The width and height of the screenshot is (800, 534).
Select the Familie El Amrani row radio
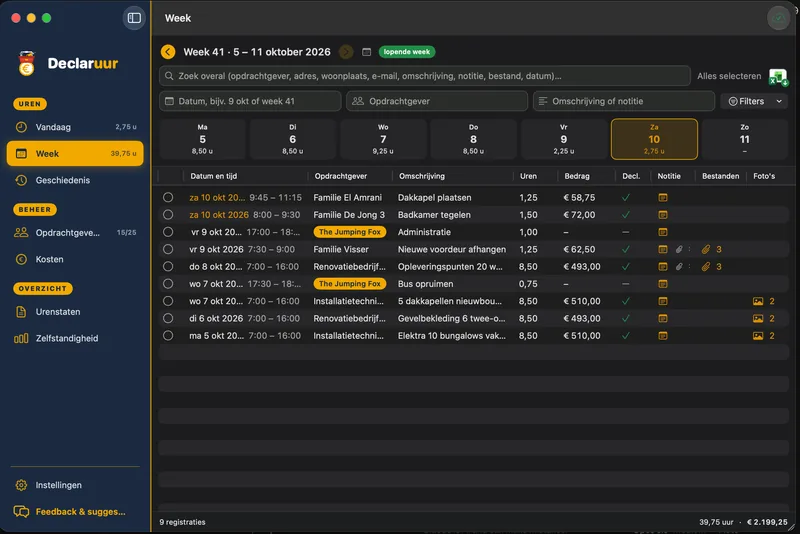click(x=168, y=197)
